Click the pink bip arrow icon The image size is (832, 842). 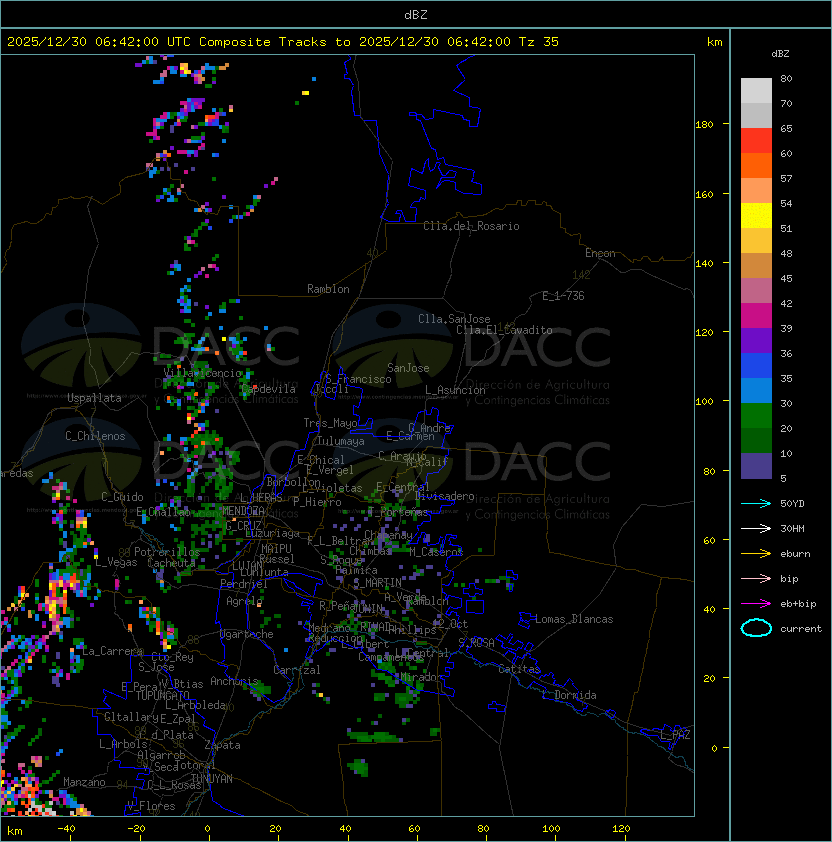(756, 578)
